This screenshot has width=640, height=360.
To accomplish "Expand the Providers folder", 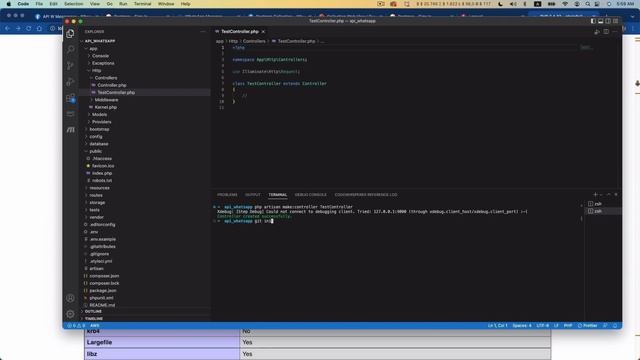I will pyautogui.click(x=101, y=122).
